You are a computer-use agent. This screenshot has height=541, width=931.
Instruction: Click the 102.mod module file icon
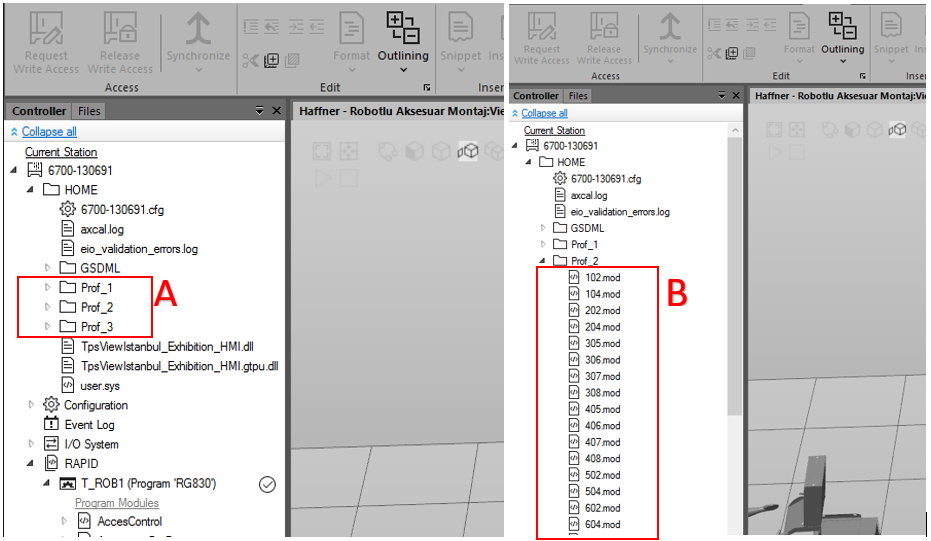[574, 277]
